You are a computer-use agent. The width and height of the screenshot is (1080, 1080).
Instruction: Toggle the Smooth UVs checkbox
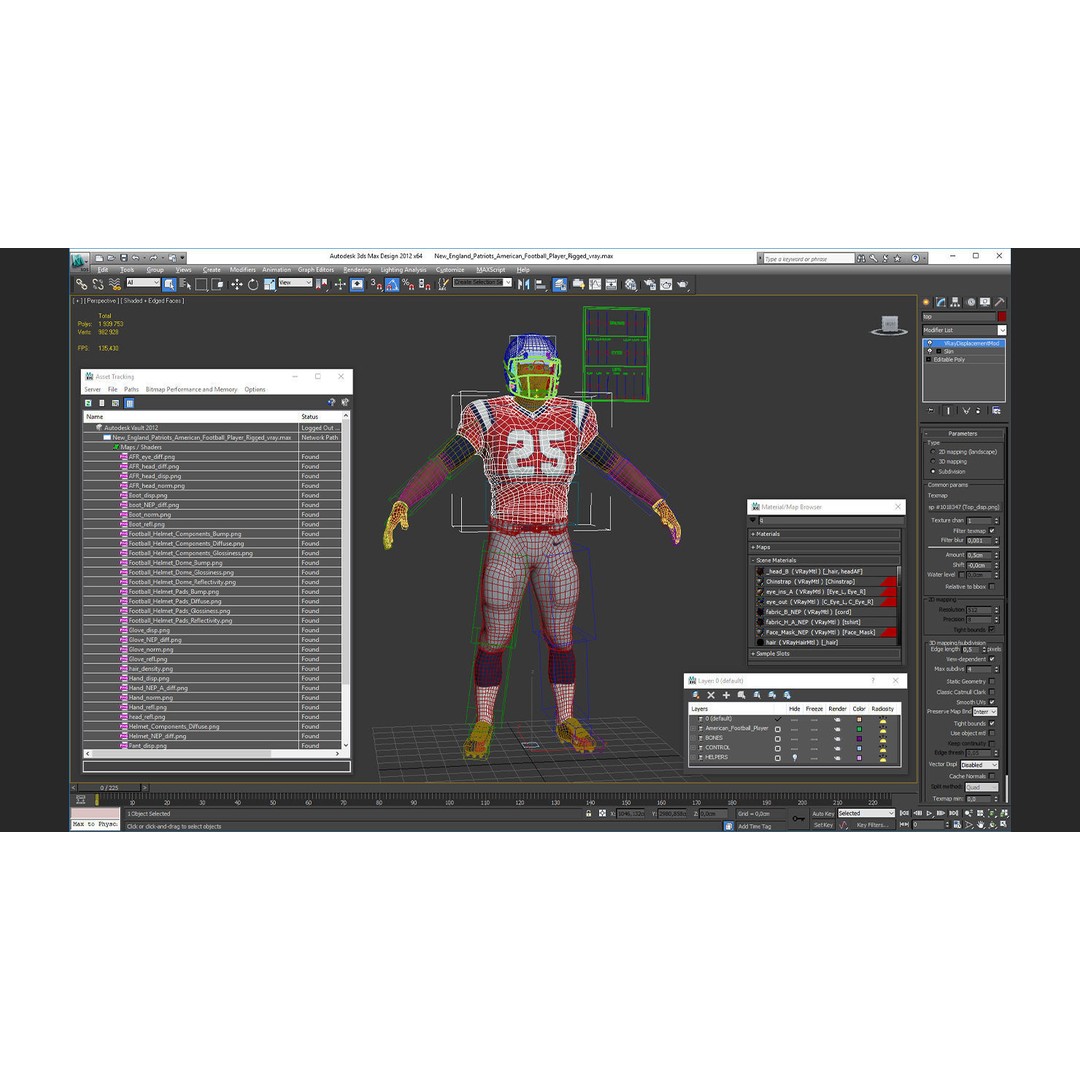[x=992, y=702]
